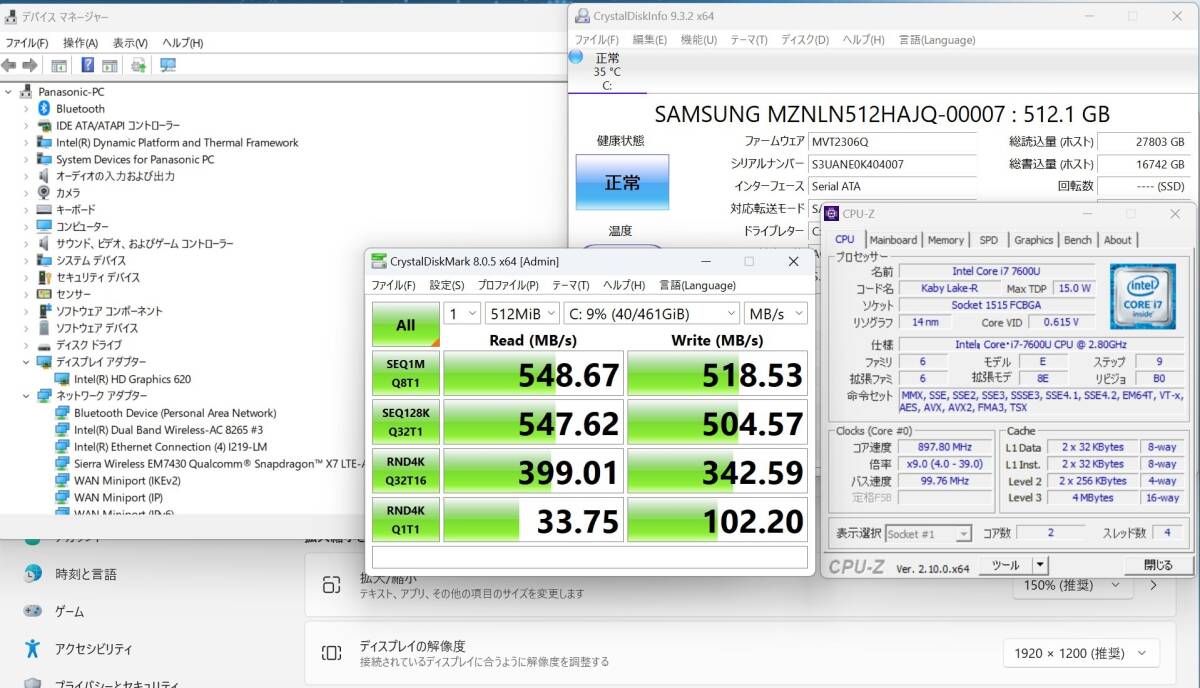Open the Socket #1 selector in CPU-Z

click(x=928, y=533)
